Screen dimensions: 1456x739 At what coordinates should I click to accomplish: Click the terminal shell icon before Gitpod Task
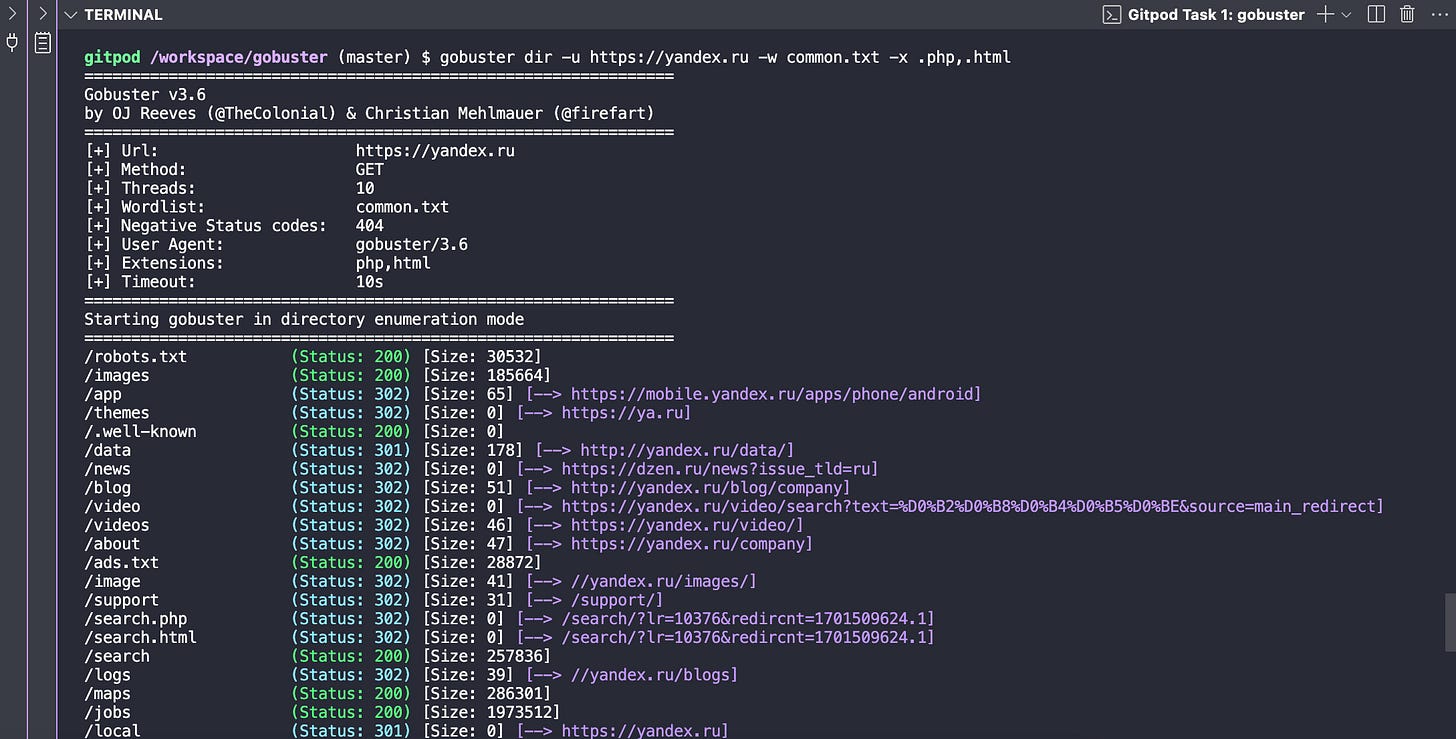point(1110,14)
